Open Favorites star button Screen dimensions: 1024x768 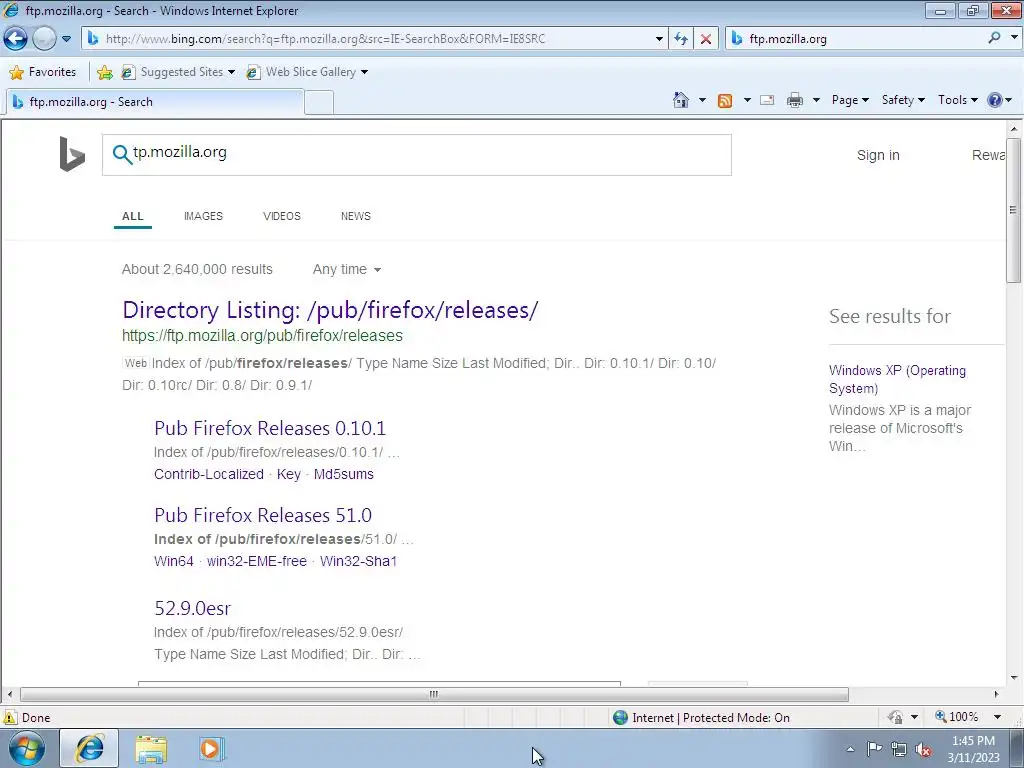[x=43, y=72]
